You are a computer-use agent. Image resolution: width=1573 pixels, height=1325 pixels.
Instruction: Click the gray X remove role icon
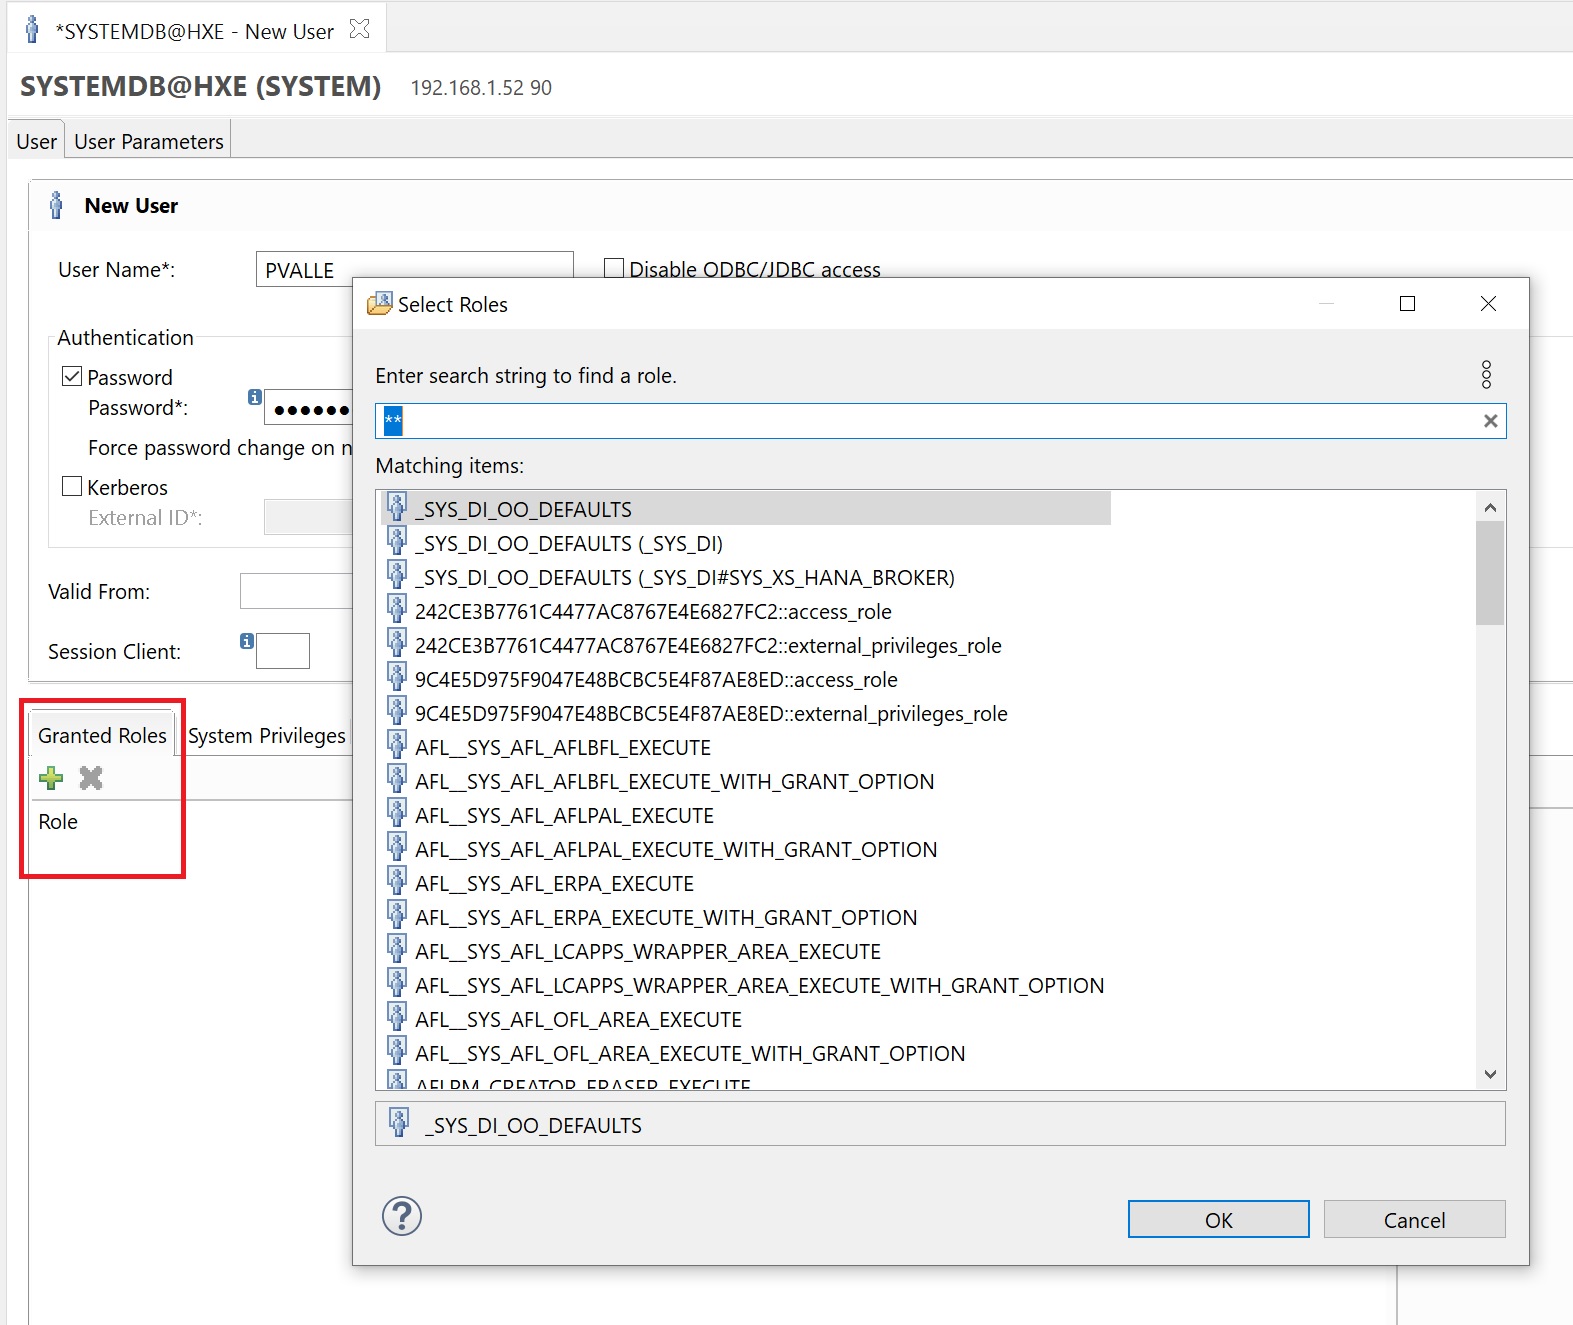91,778
